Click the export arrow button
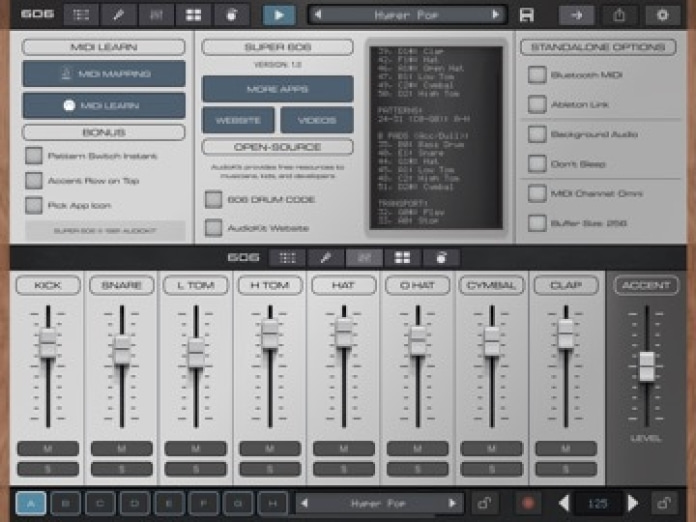Image resolution: width=696 pixels, height=522 pixels. [577, 16]
